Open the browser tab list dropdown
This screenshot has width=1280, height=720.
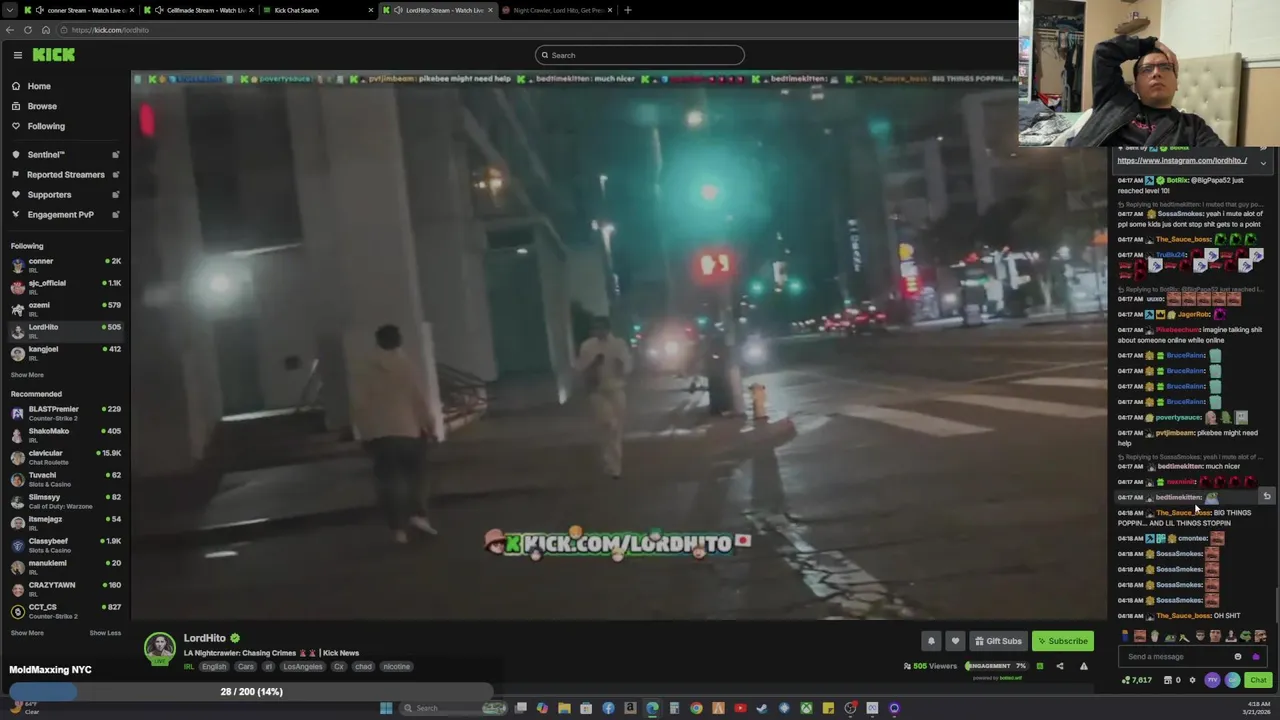coord(8,10)
